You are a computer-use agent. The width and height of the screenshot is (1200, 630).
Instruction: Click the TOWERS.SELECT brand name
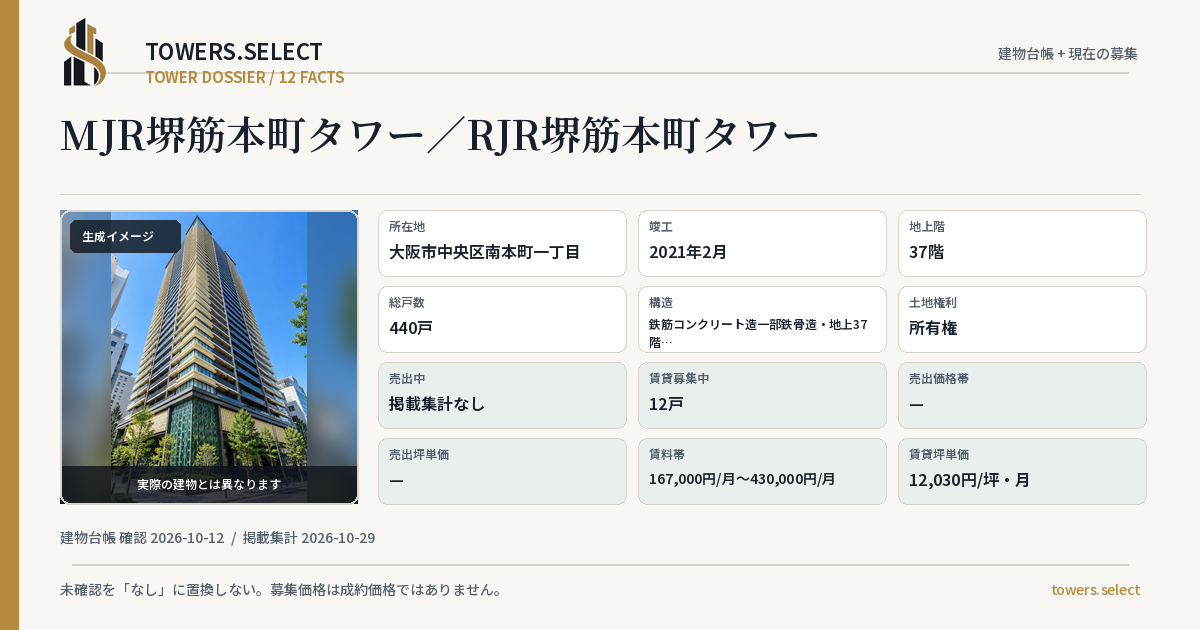pyautogui.click(x=234, y=52)
